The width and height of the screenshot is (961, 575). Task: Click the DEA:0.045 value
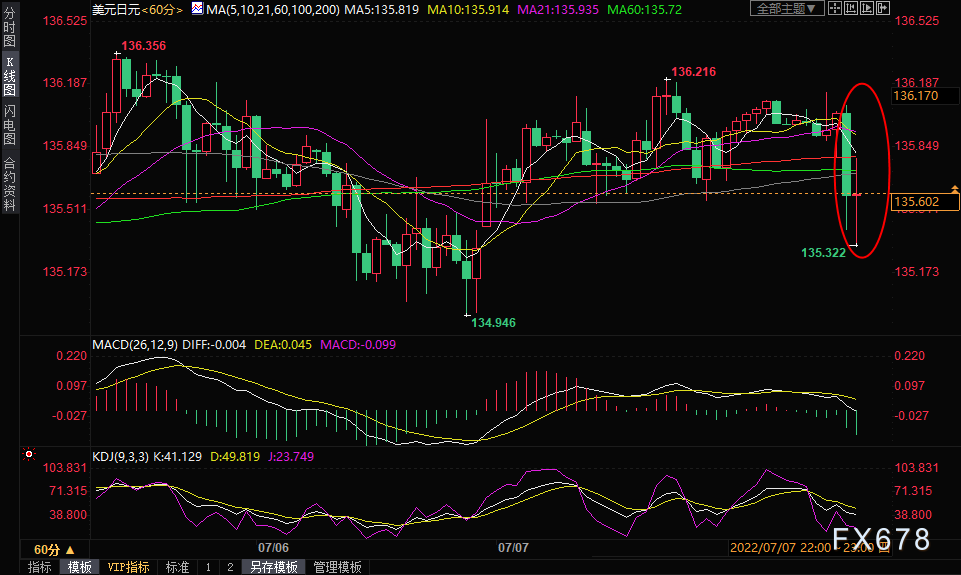pos(283,345)
